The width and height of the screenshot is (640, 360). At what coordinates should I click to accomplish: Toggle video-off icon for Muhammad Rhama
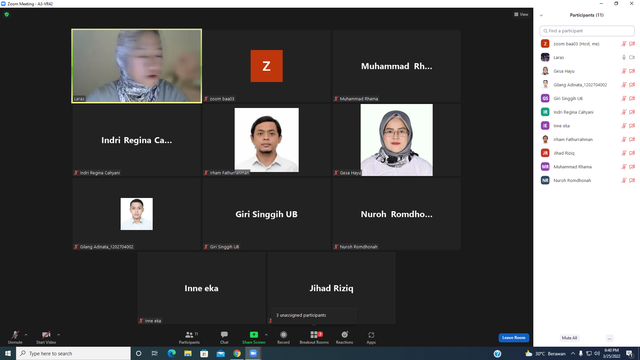click(632, 167)
